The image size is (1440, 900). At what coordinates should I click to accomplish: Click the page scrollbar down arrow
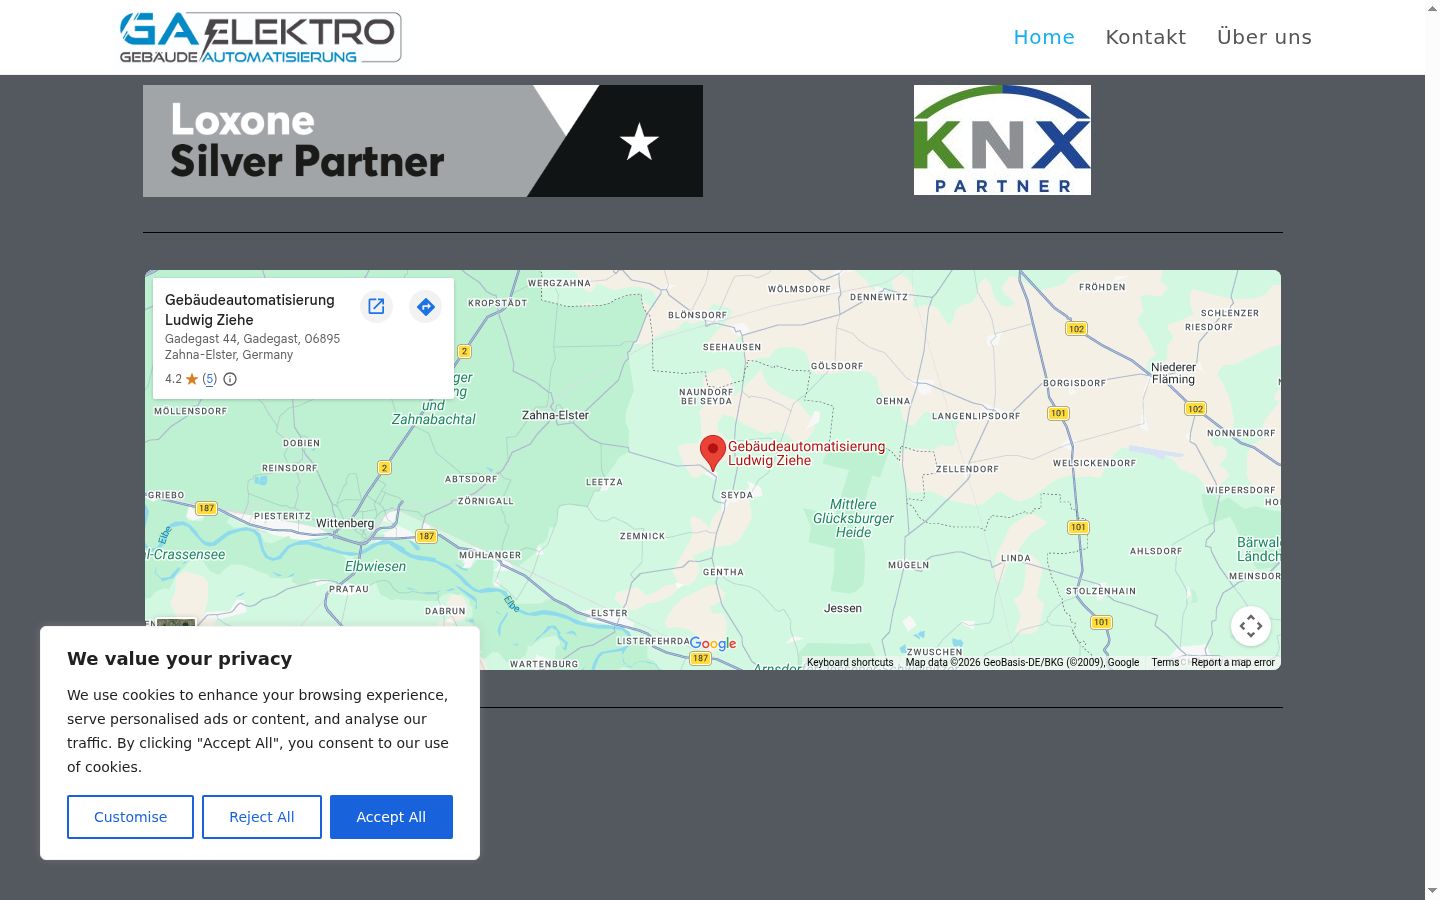[x=1432, y=891]
